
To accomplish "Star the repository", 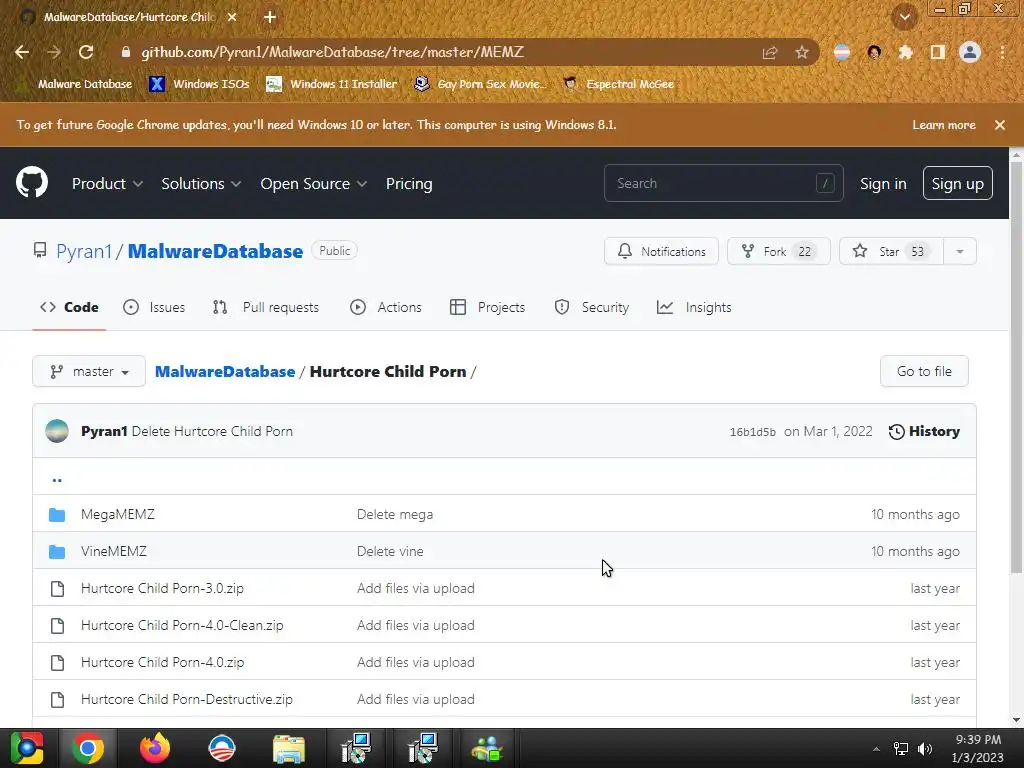I will point(891,251).
